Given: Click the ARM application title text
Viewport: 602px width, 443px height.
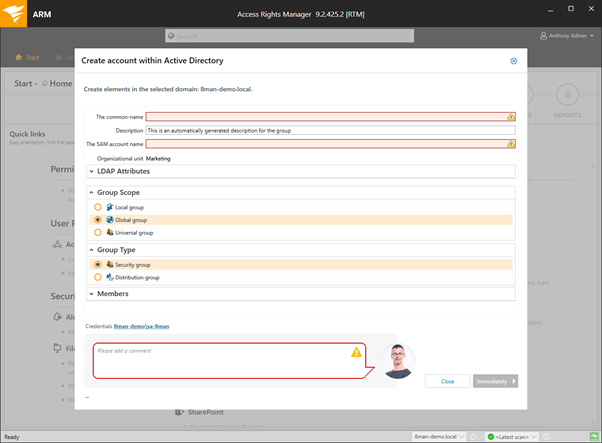Looking at the screenshot, I should point(42,14).
